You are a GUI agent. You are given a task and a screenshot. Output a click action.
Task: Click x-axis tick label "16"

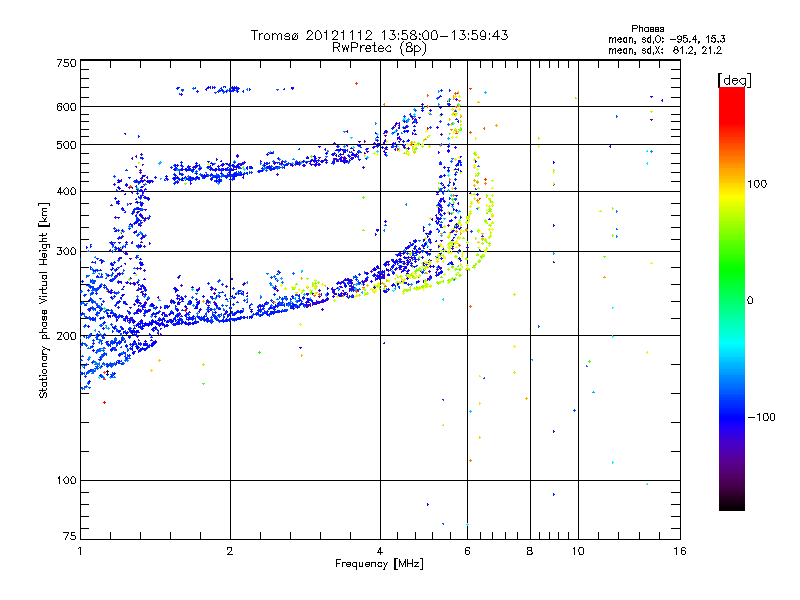click(680, 551)
